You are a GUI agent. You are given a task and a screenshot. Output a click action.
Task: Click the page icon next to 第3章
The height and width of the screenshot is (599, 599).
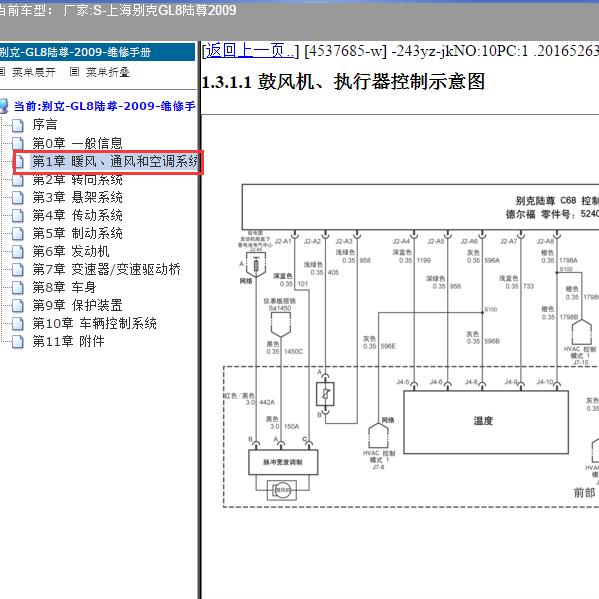[x=18, y=198]
